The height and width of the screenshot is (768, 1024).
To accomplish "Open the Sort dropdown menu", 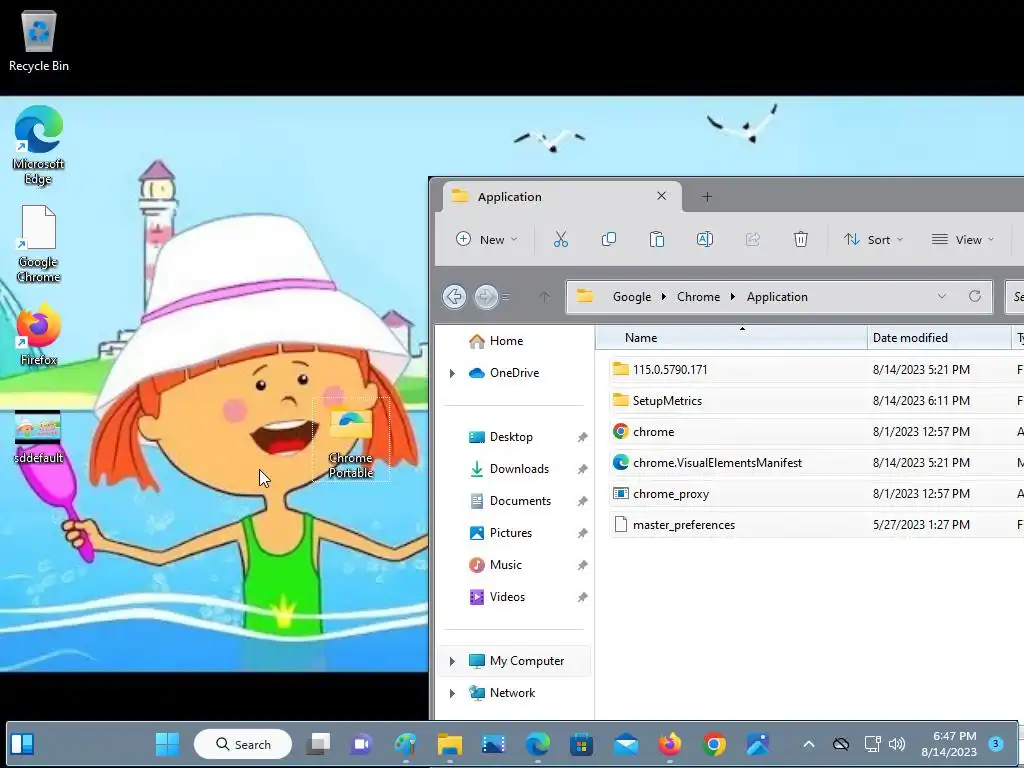I will pyautogui.click(x=873, y=240).
